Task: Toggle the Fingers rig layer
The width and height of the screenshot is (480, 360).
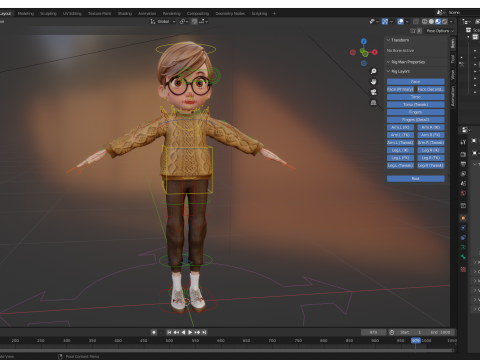Action: [416, 112]
